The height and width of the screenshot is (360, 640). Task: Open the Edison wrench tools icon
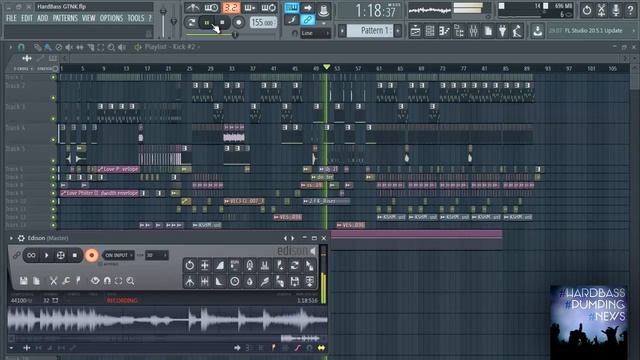pyautogui.click(x=66, y=281)
